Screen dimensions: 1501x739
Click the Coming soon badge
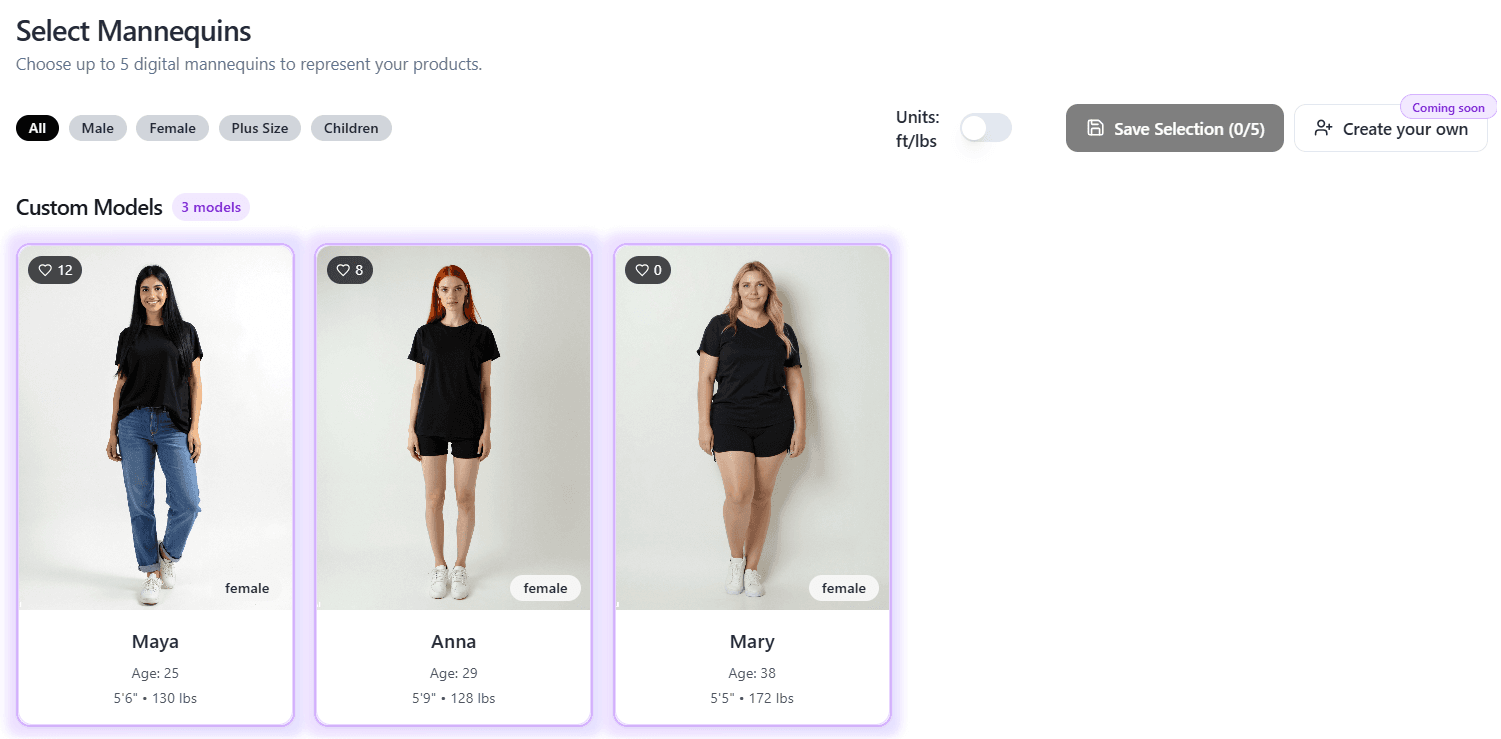pyautogui.click(x=1447, y=106)
